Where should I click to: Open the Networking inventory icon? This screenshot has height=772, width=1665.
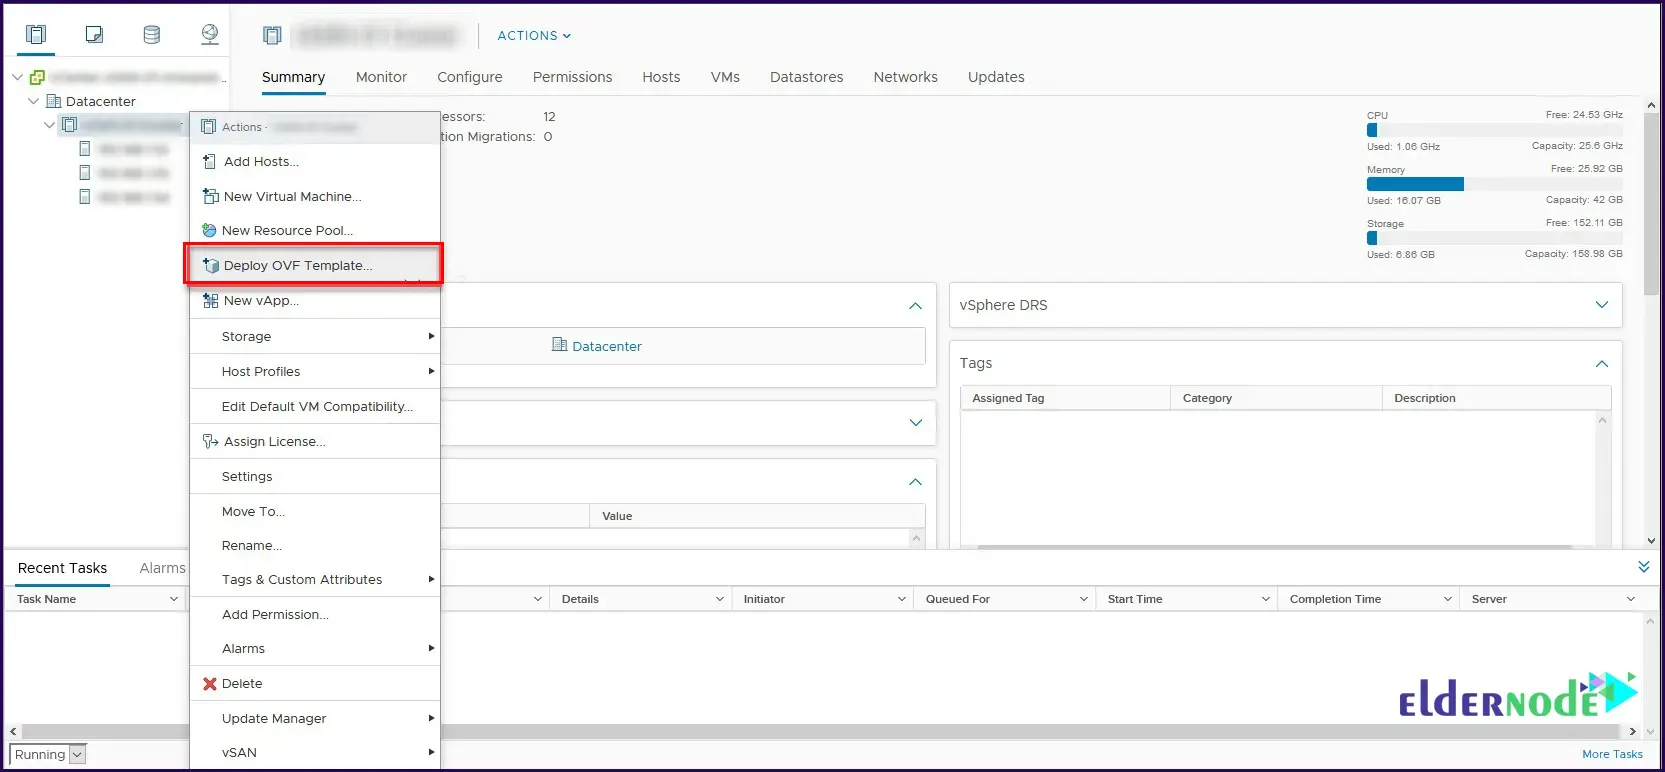tap(210, 35)
